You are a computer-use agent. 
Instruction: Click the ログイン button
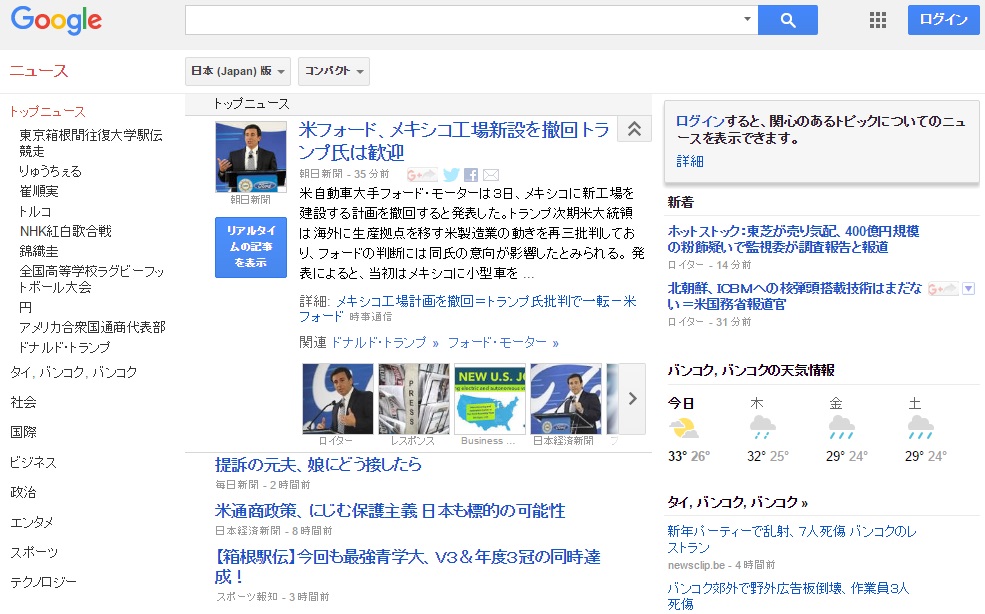[944, 19]
